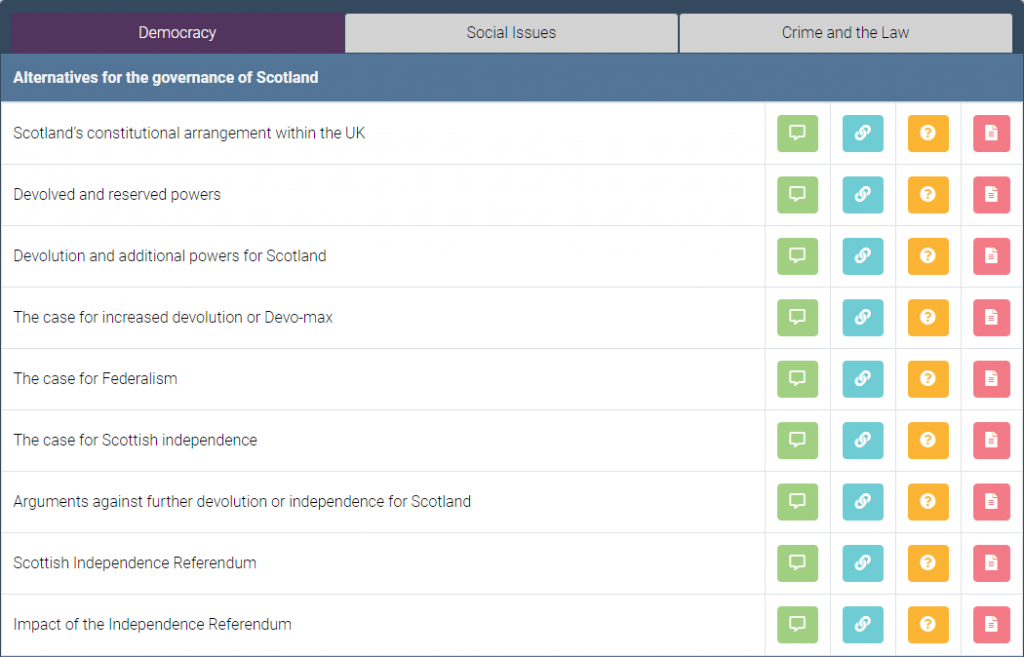Select the Democracy tab
This screenshot has width=1024, height=657.
click(177, 33)
